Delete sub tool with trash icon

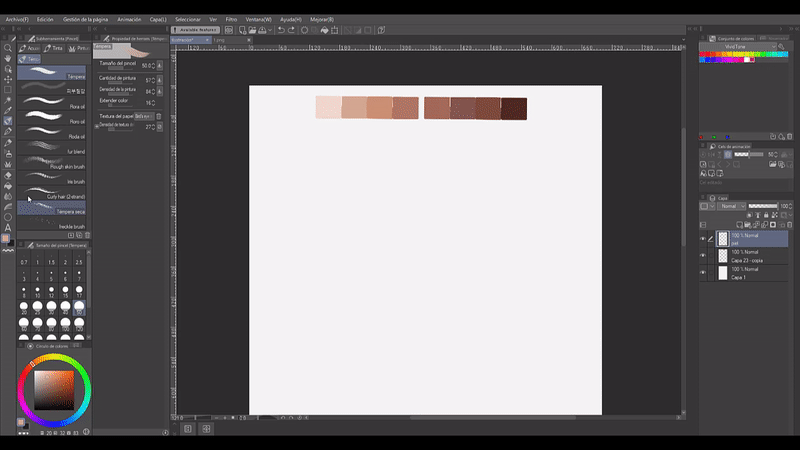coord(87,235)
